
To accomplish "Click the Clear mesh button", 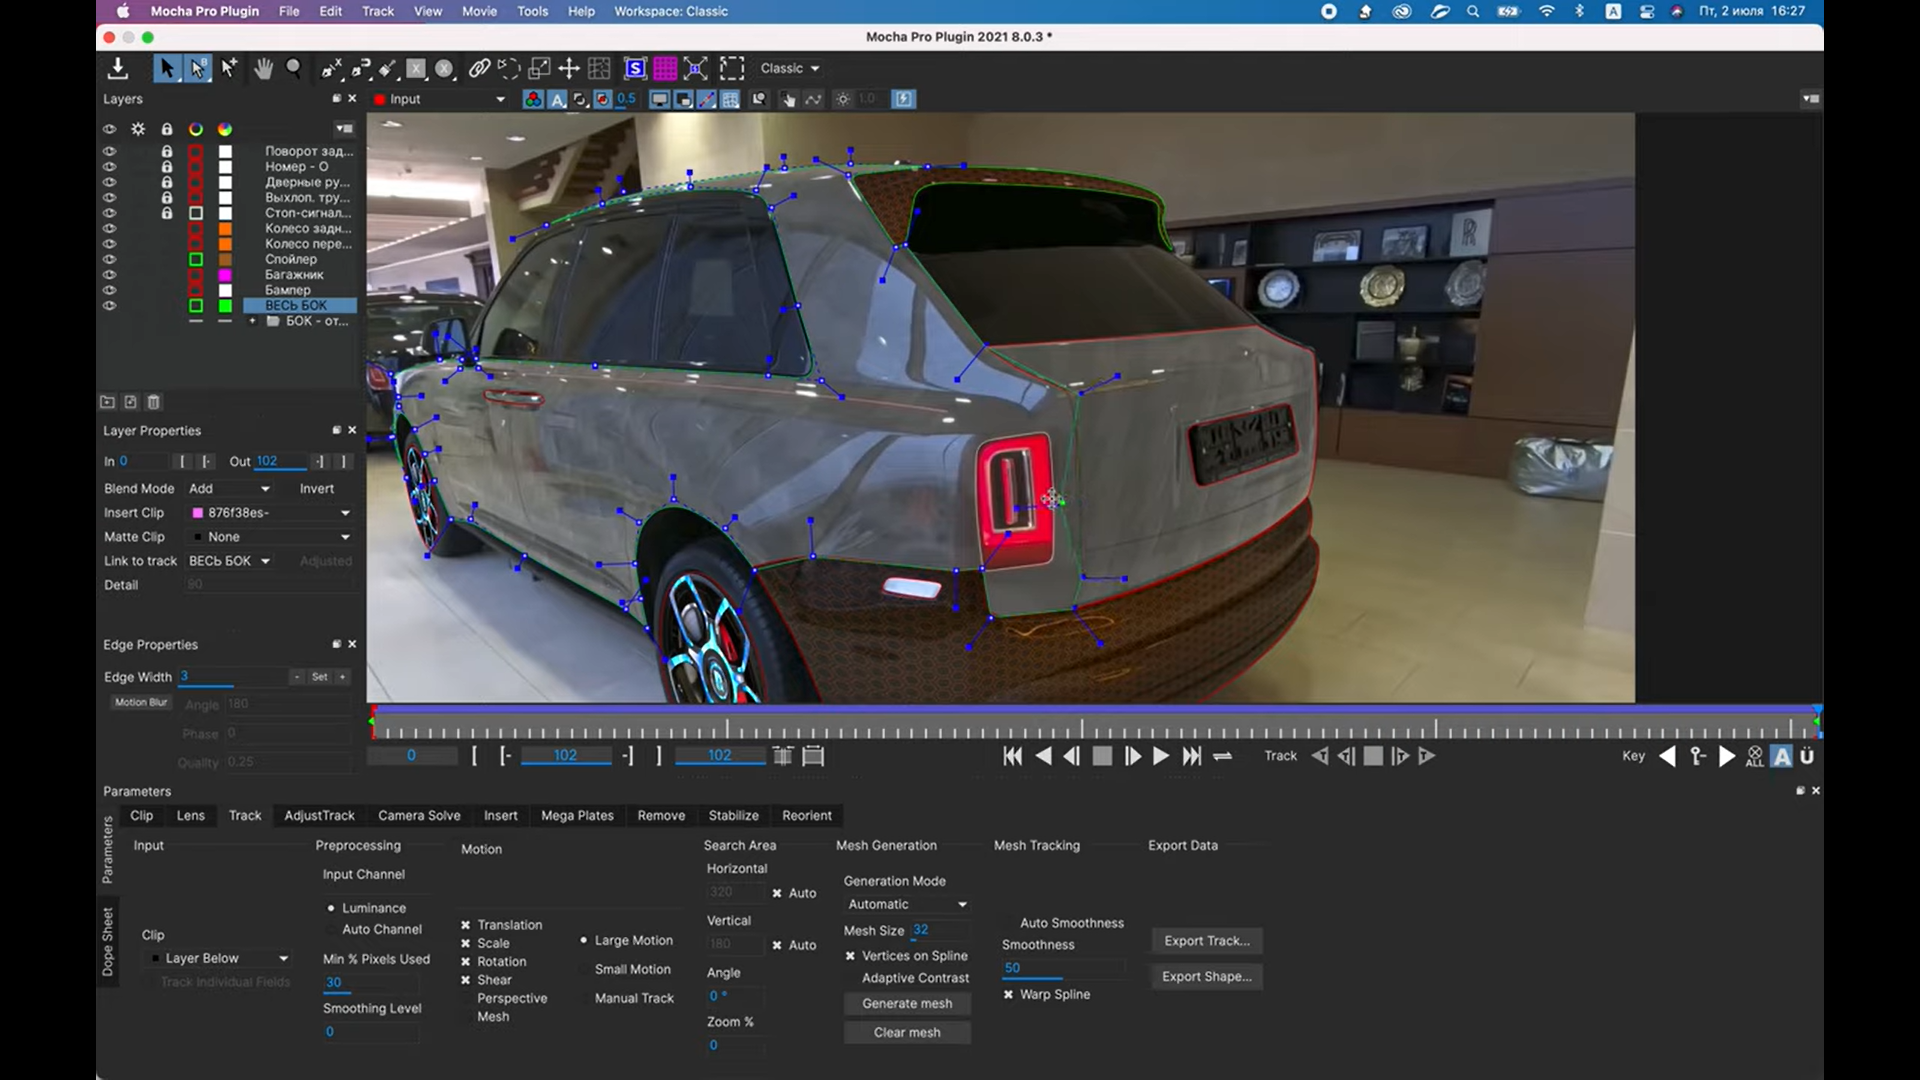I will pos(907,1032).
